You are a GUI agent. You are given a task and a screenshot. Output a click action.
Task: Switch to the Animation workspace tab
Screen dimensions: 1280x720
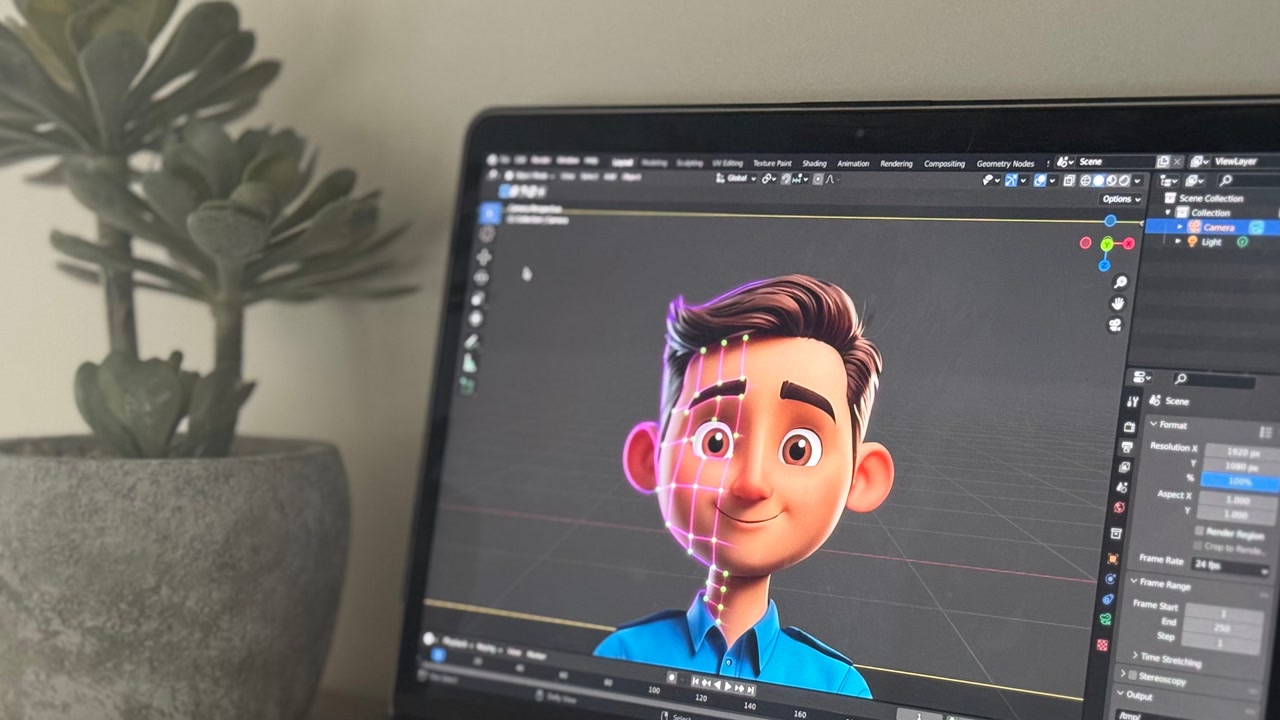[x=853, y=163]
